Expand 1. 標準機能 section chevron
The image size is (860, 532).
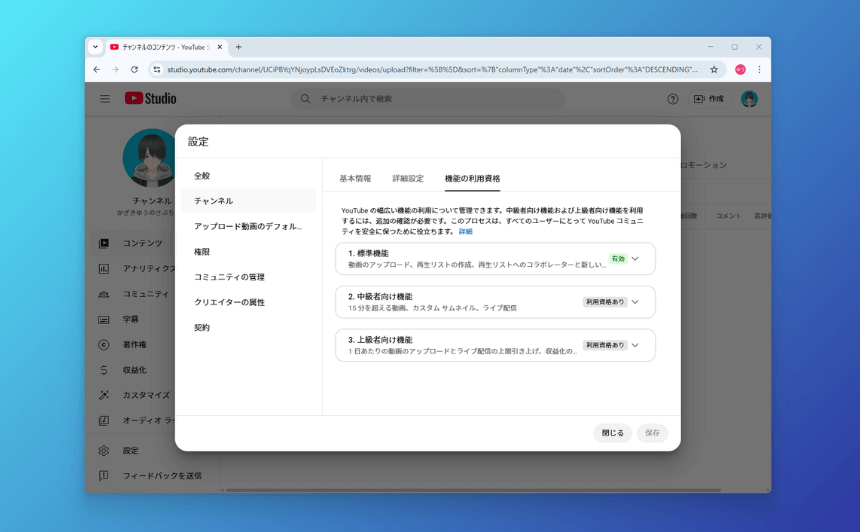click(x=635, y=259)
